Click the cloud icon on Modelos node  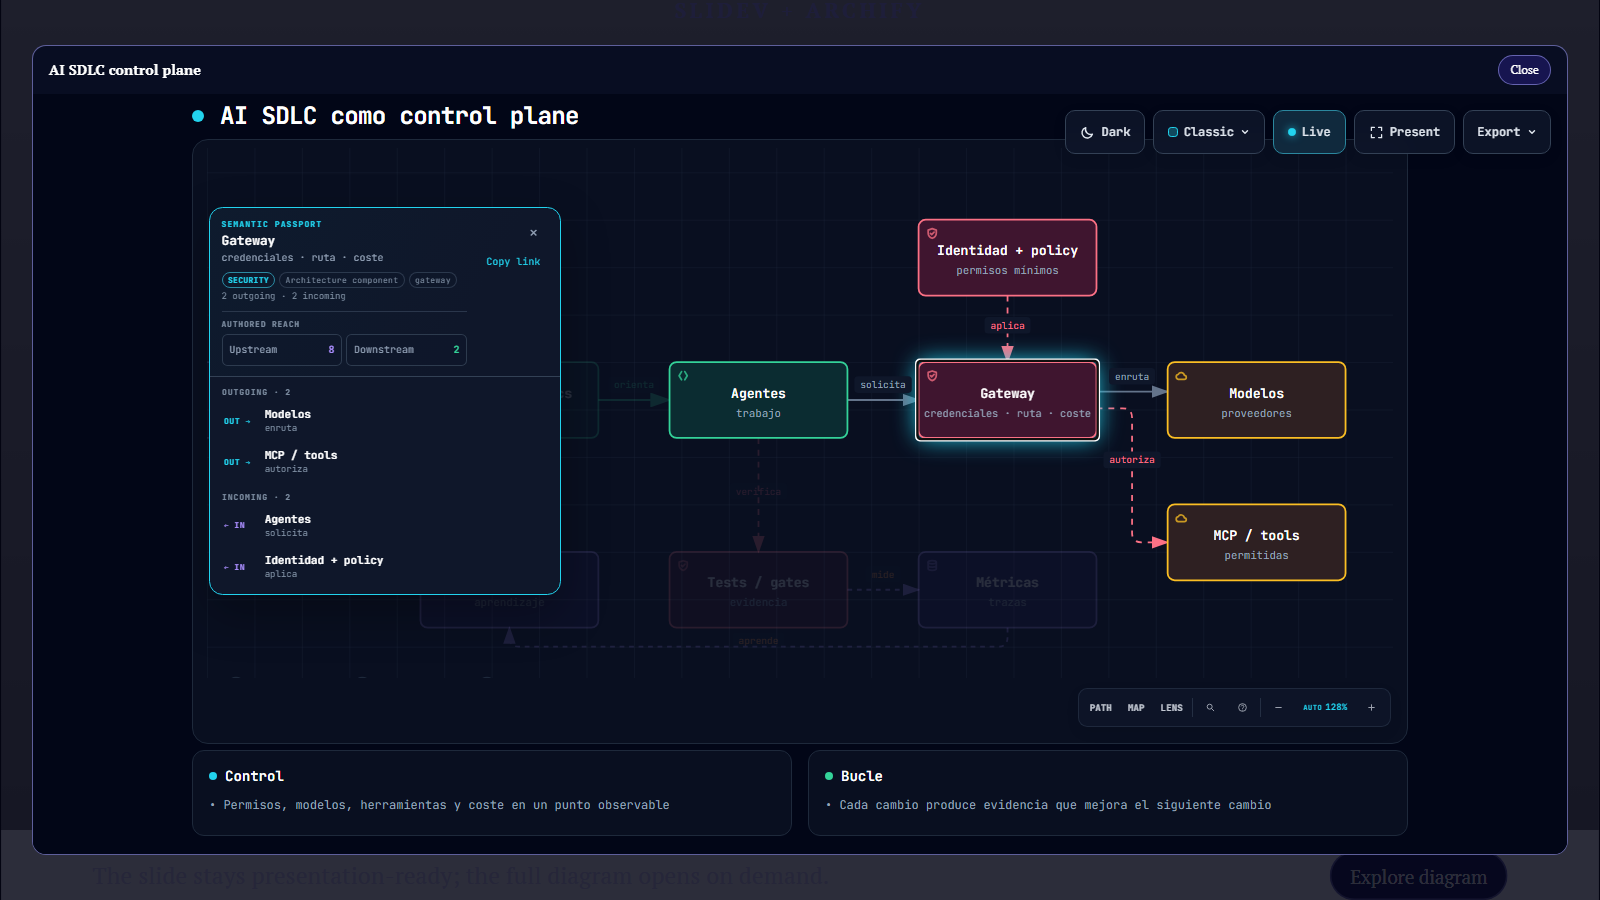coord(1181,376)
